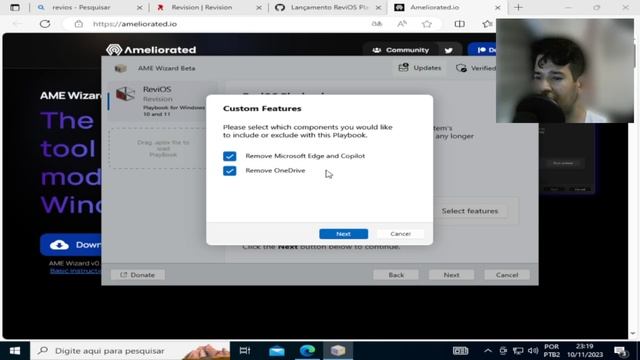Add page to favorites star icon

(427, 24)
